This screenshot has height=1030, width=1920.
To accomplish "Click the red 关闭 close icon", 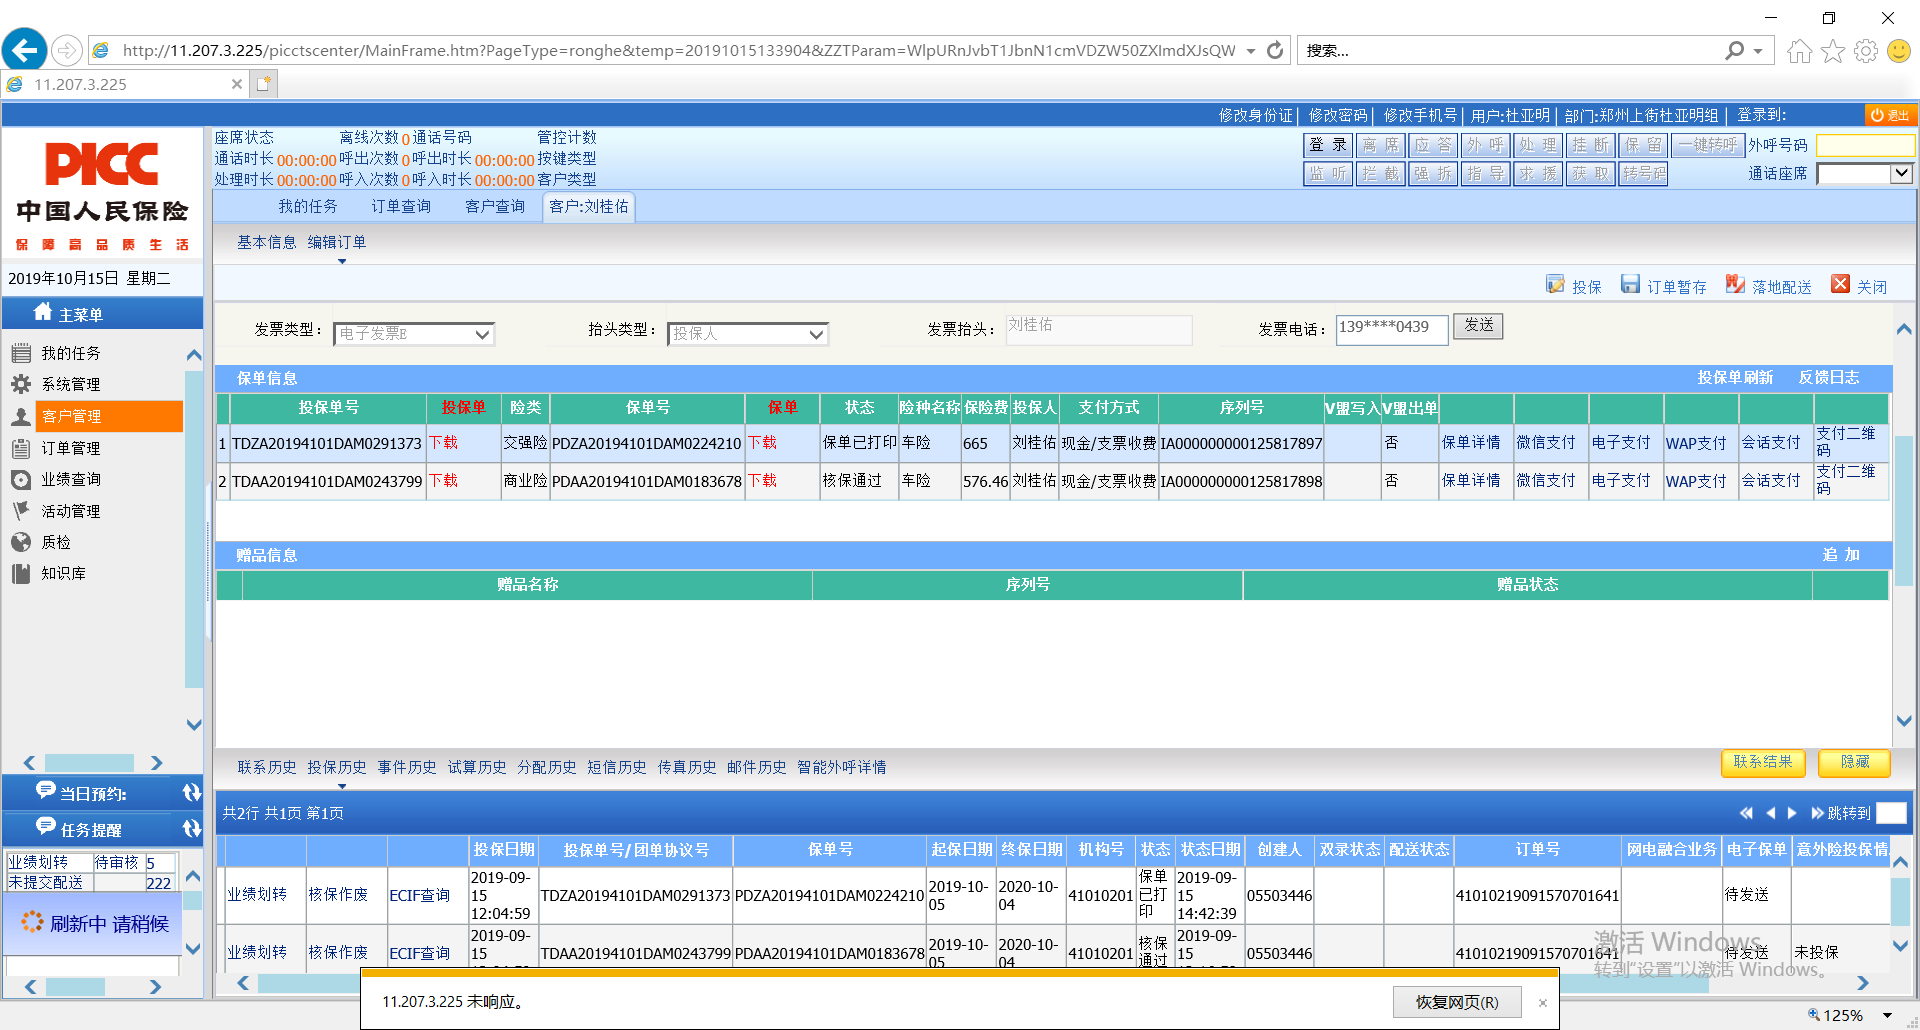I will tap(1840, 285).
